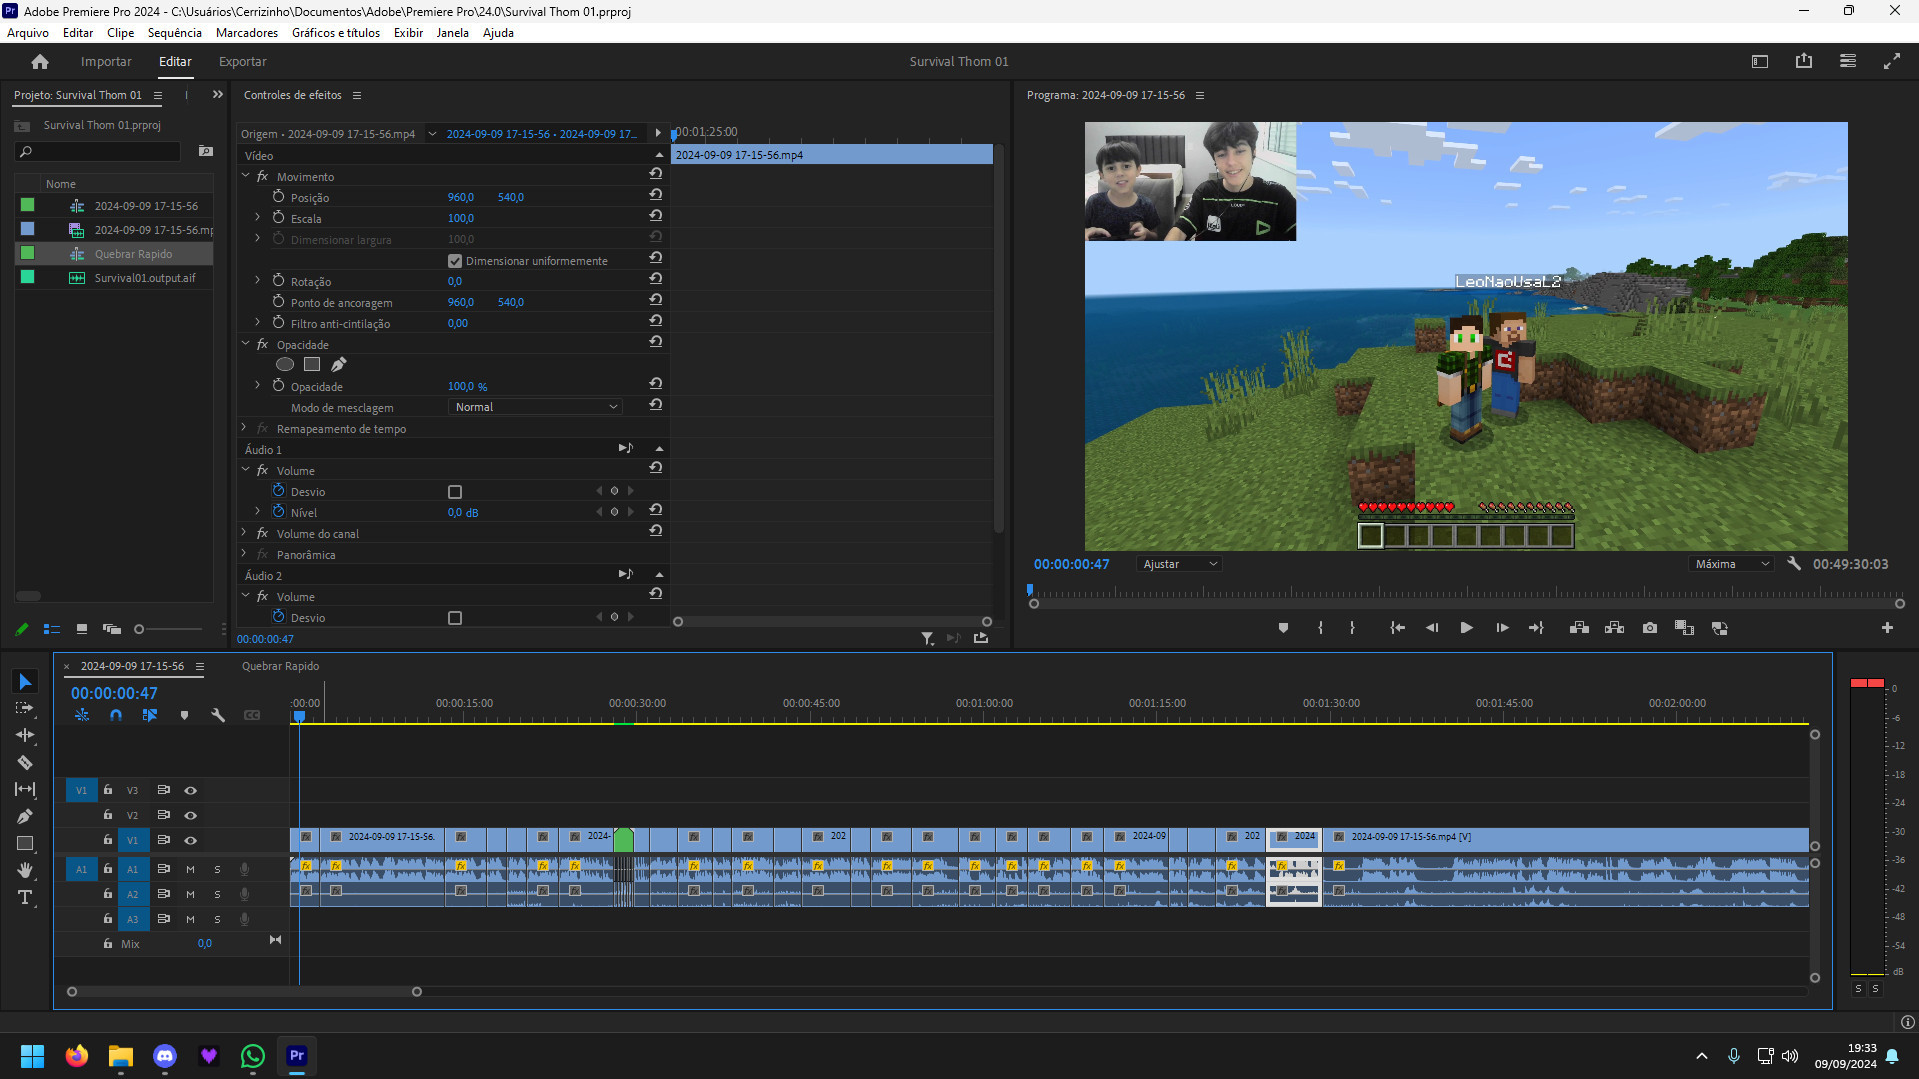
Task: Select the Type tool
Action: point(25,897)
